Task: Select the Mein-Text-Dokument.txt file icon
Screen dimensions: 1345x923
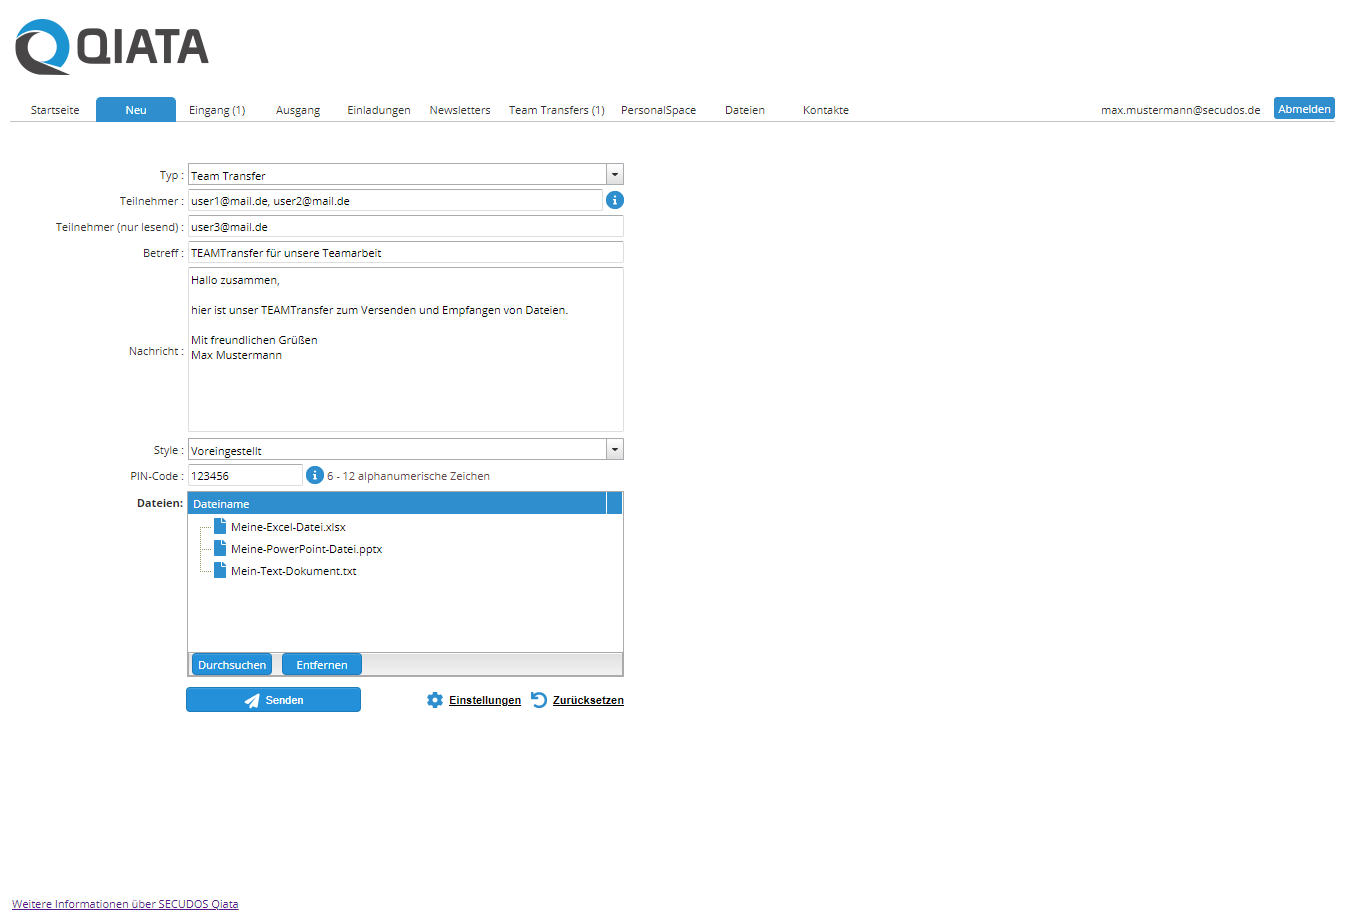Action: [x=220, y=571]
